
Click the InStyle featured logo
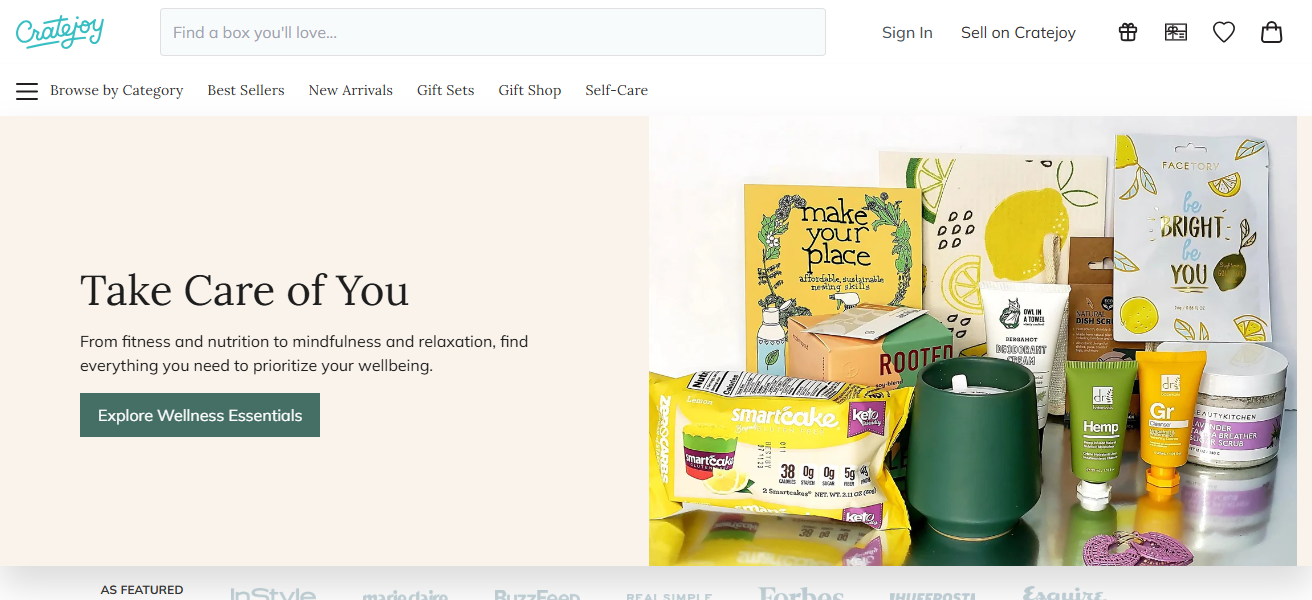tap(273, 594)
